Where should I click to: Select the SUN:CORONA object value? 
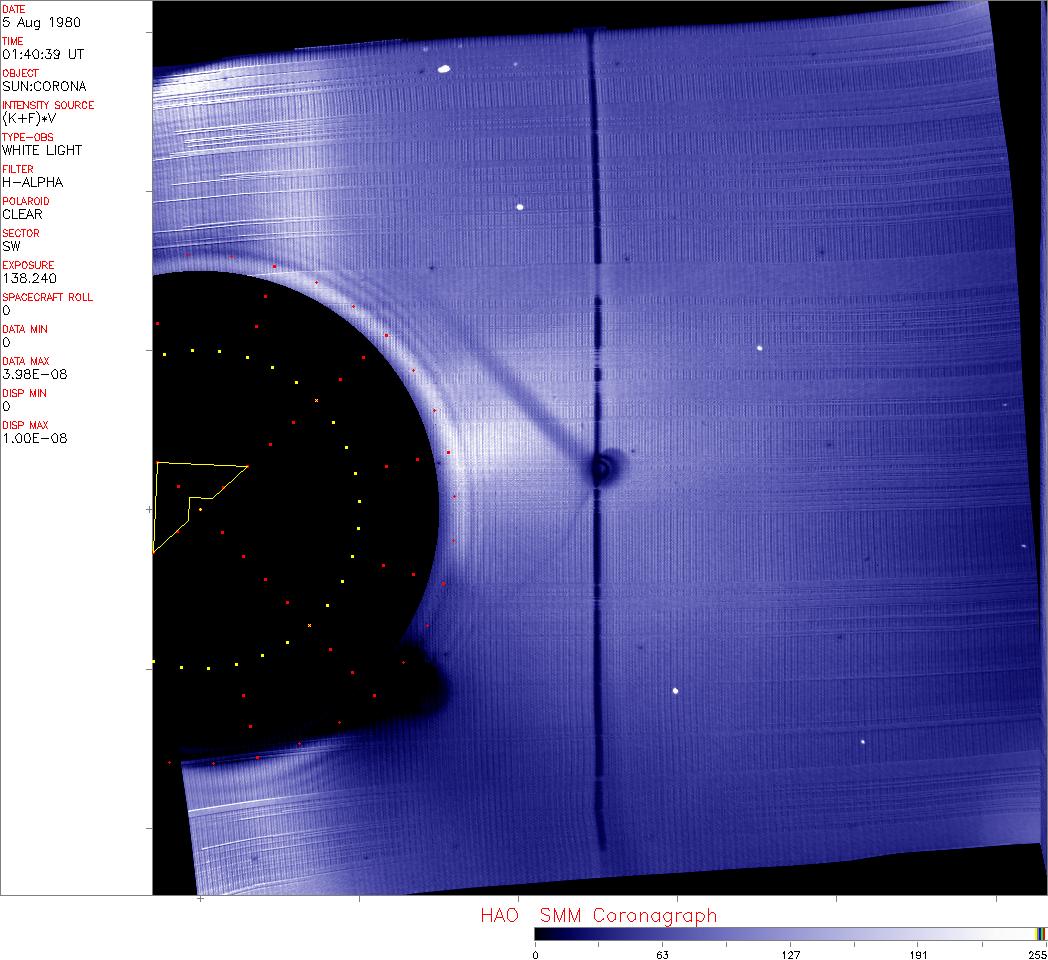tap(44, 86)
